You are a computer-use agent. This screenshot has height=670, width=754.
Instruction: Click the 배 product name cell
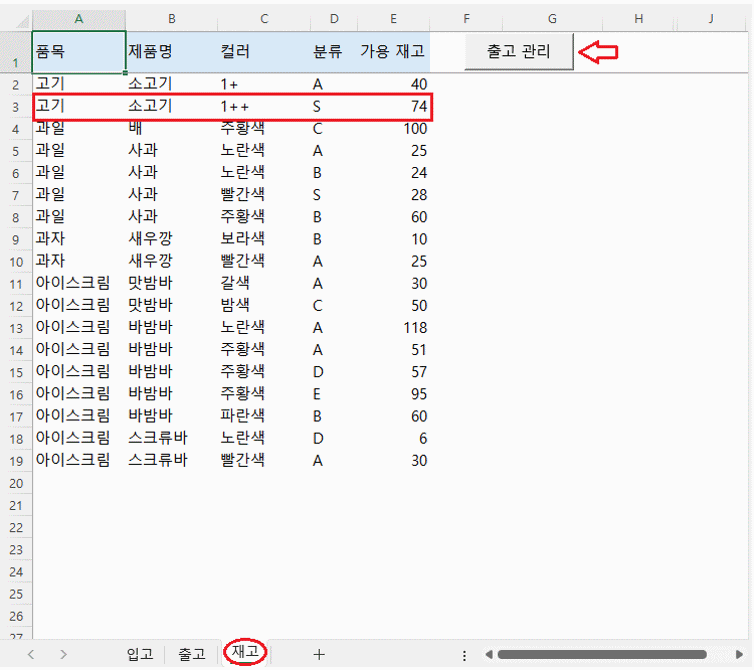click(x=171, y=129)
